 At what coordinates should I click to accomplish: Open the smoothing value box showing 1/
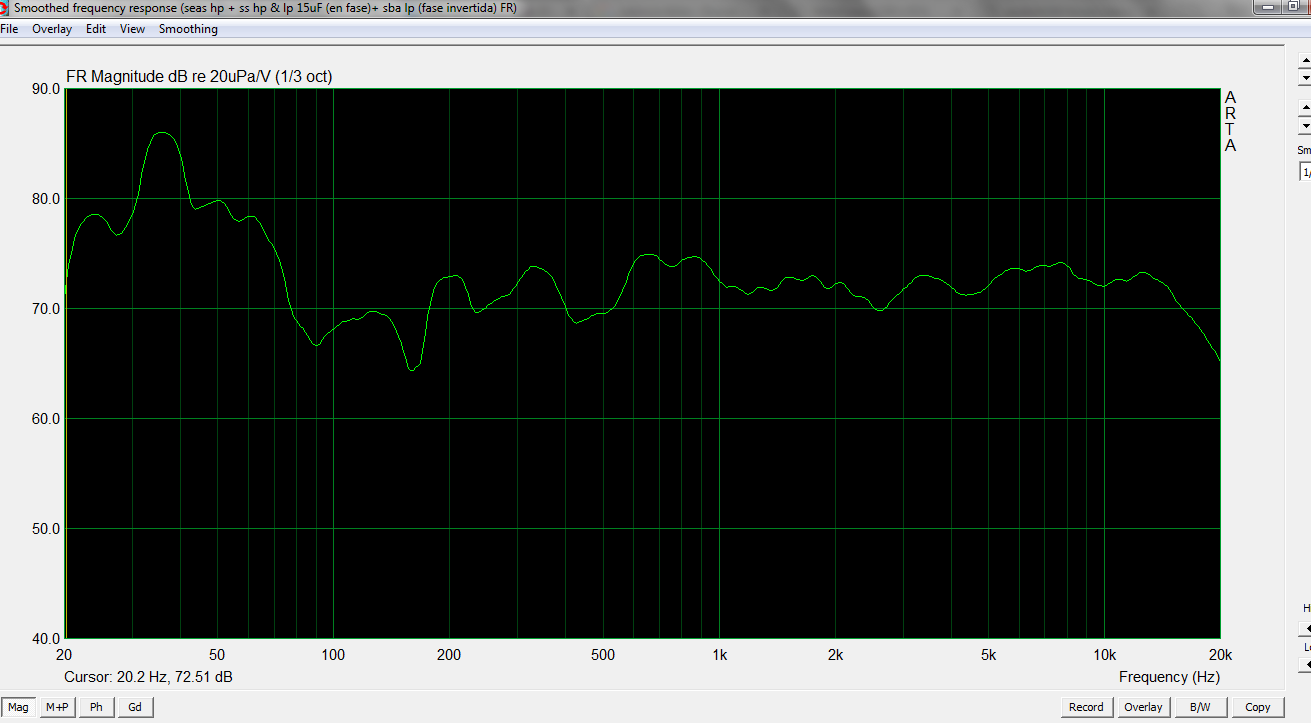(x=1305, y=172)
